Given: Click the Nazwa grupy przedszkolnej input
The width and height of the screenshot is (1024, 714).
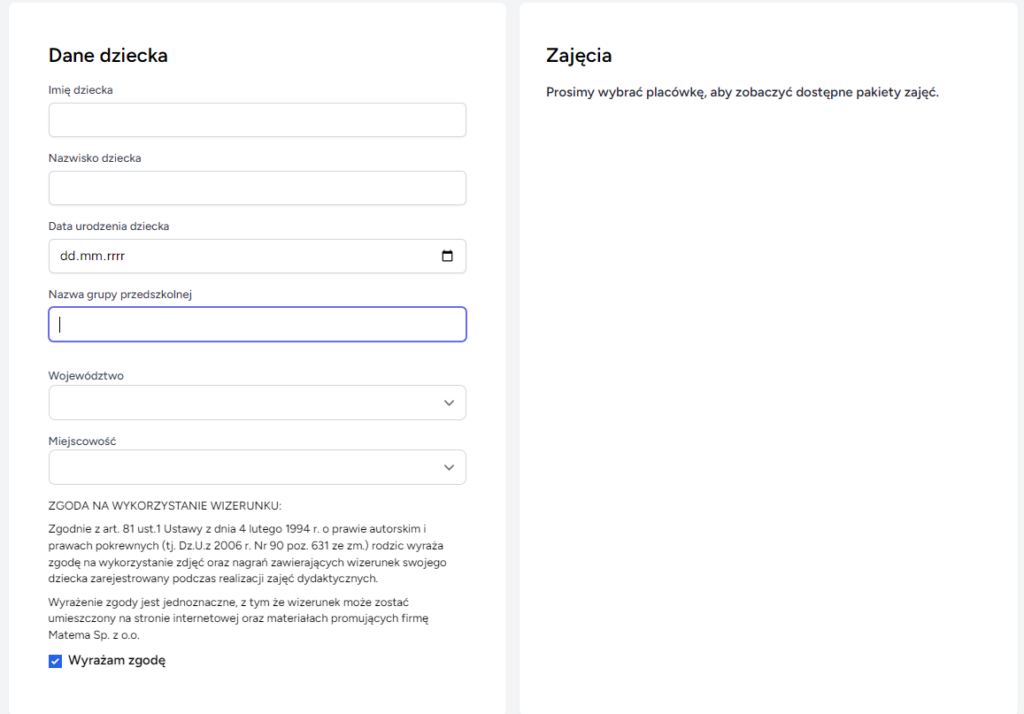Looking at the screenshot, I should [x=256, y=324].
